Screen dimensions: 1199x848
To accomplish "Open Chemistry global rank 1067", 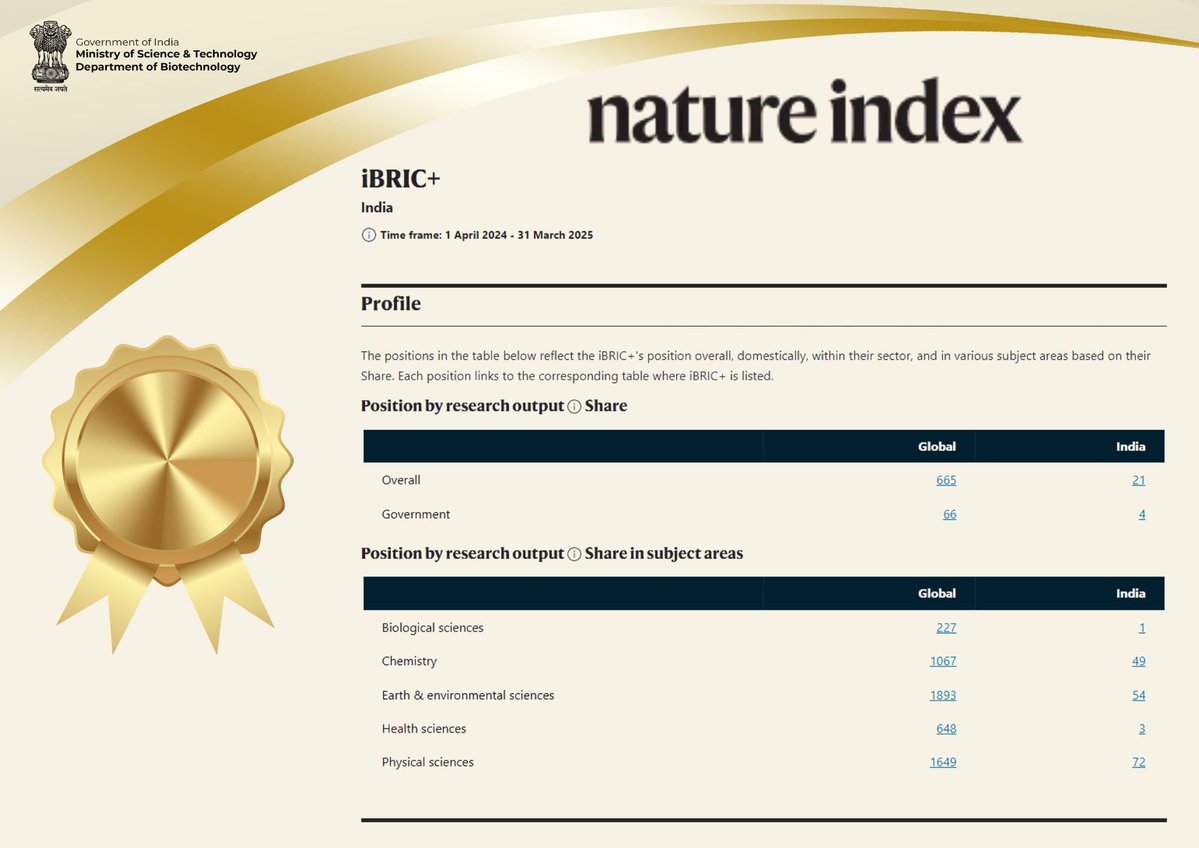I will [943, 661].
